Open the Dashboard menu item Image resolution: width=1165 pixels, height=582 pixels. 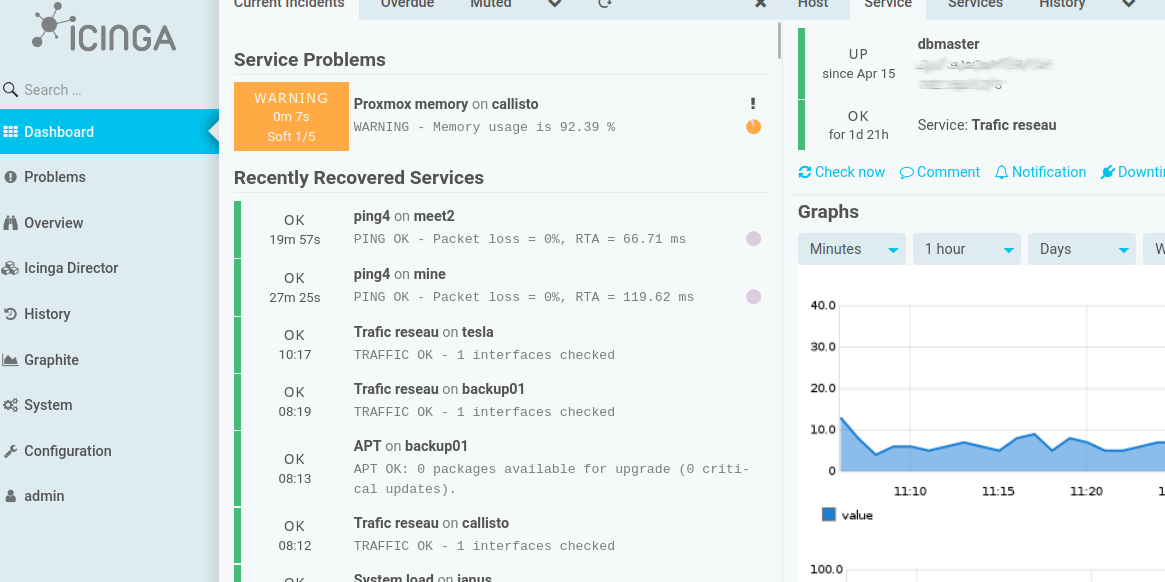tap(109, 132)
